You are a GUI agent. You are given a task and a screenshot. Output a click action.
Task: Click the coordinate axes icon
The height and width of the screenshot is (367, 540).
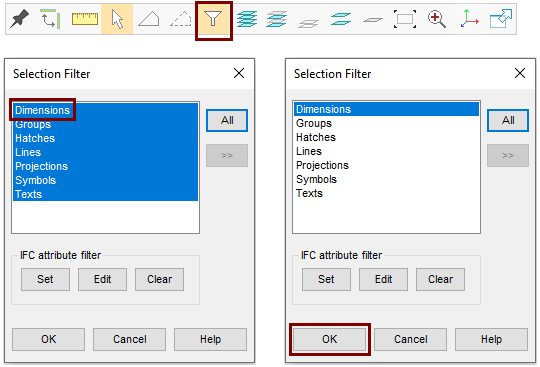point(469,19)
